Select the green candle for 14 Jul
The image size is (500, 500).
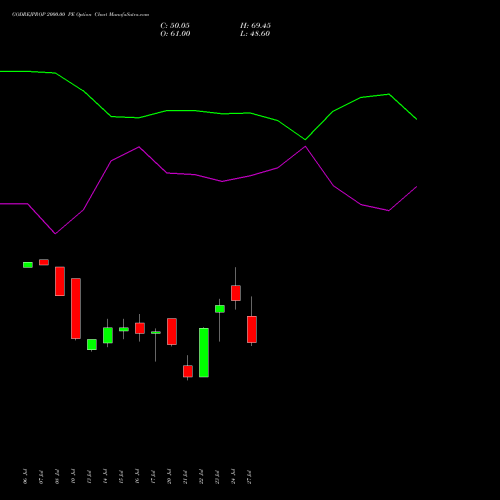[x=108, y=335]
